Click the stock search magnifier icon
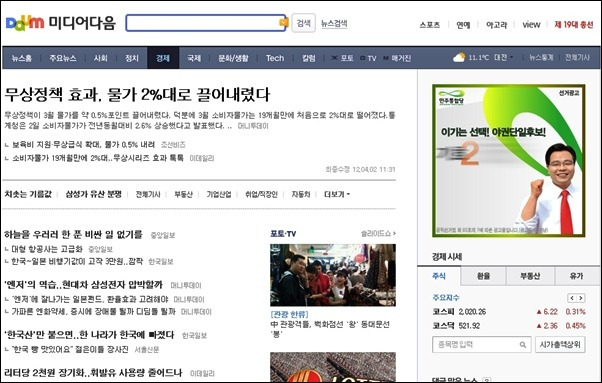Image resolution: width=602 pixels, height=383 pixels. (523, 345)
